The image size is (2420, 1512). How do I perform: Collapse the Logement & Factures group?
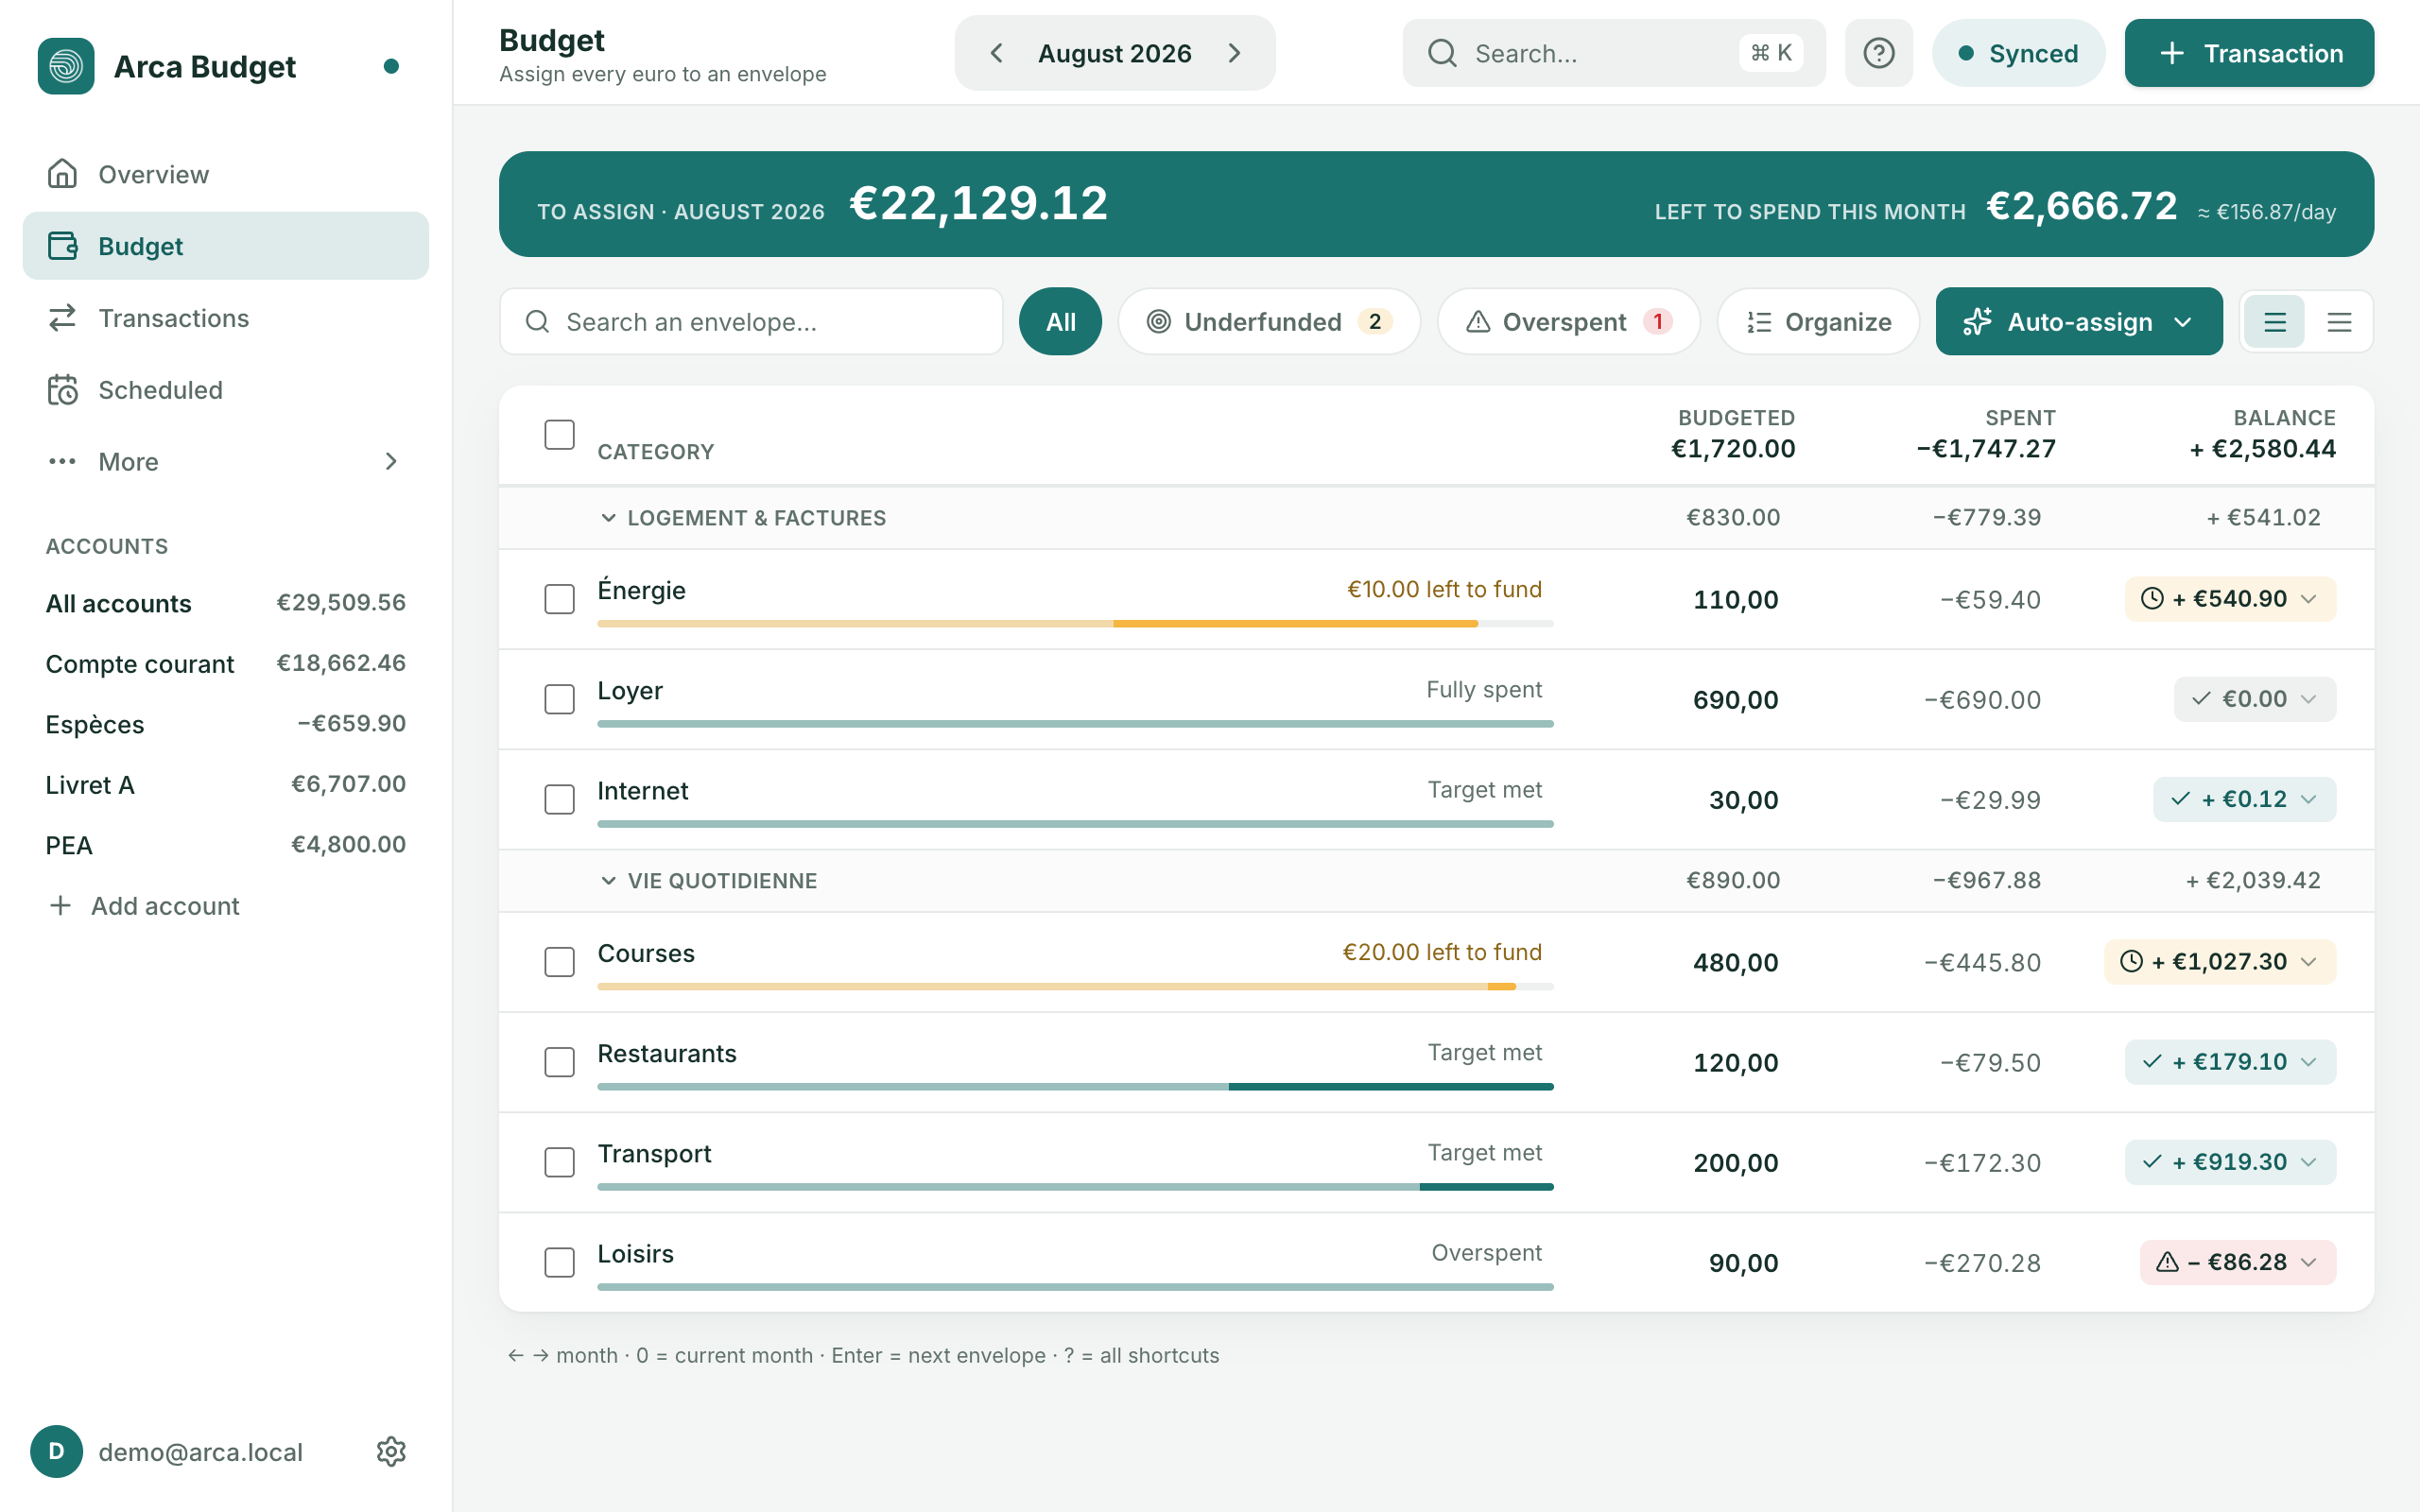(x=608, y=518)
